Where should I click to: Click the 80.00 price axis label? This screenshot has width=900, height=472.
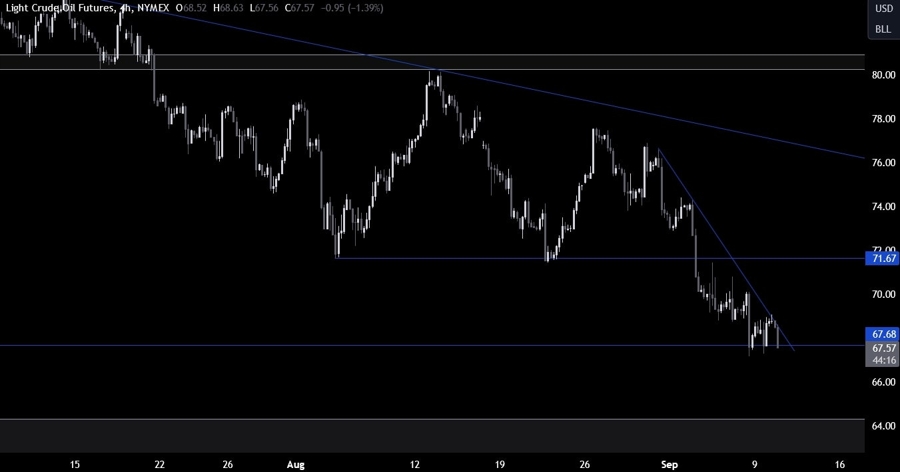click(883, 75)
